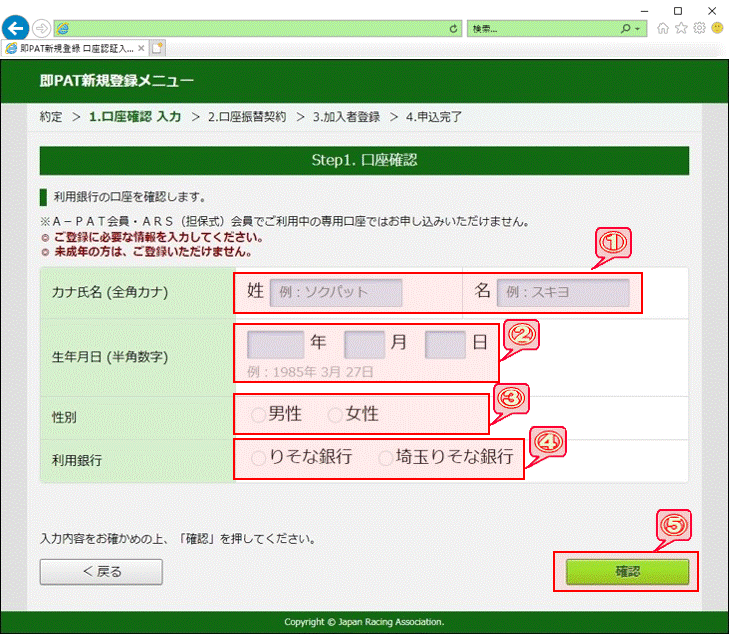This screenshot has width=730, height=634.
Task: Open a new browser tab
Action: 157,48
